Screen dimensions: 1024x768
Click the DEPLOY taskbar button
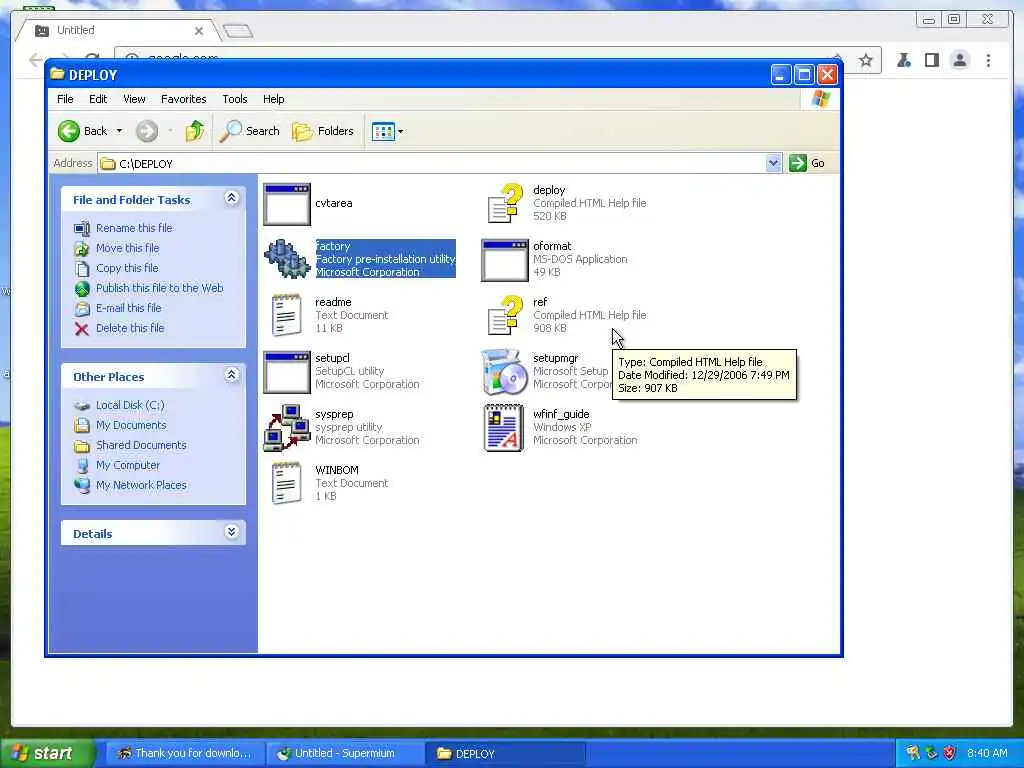tap(505, 754)
